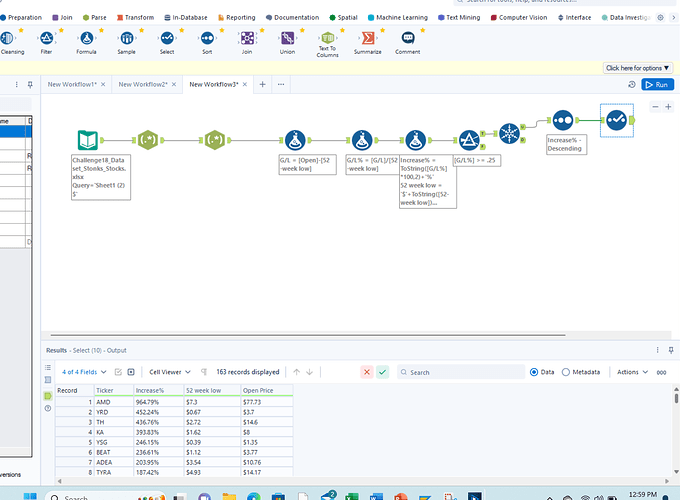Zoom out the canvas with minus
This screenshot has width=680, height=500.
655,107
